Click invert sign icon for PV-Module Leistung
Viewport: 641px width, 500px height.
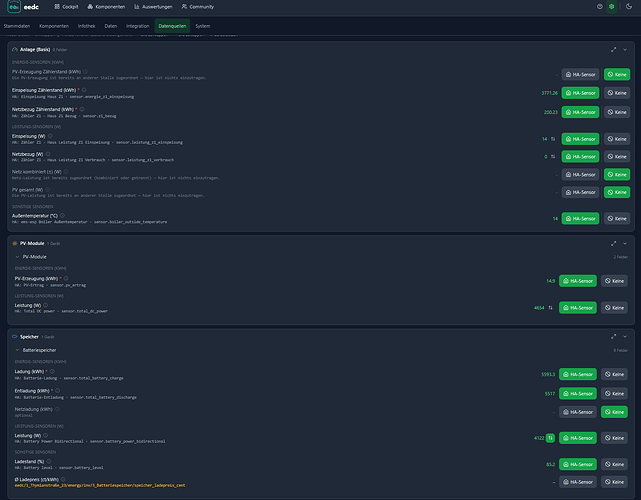click(x=550, y=308)
